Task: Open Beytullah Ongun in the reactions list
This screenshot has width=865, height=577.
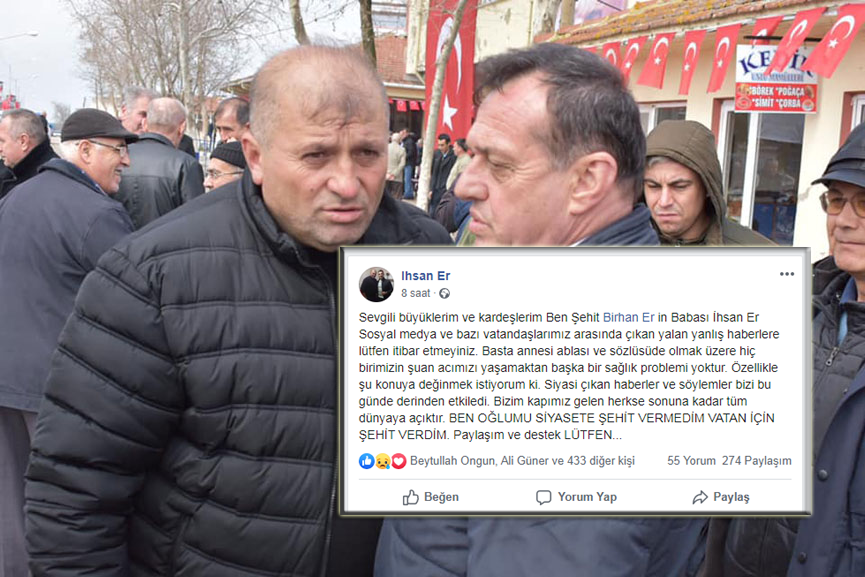Action: [452, 461]
